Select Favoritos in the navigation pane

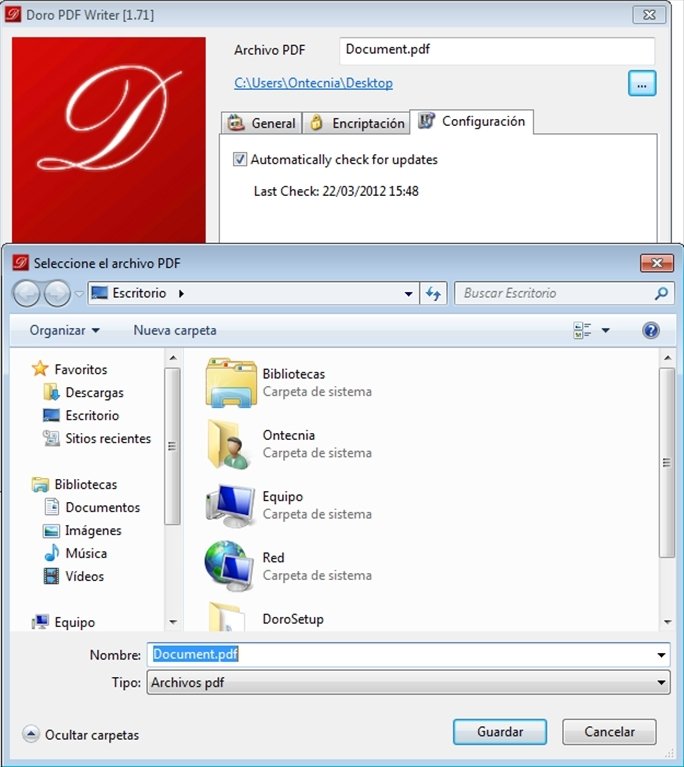coord(81,369)
